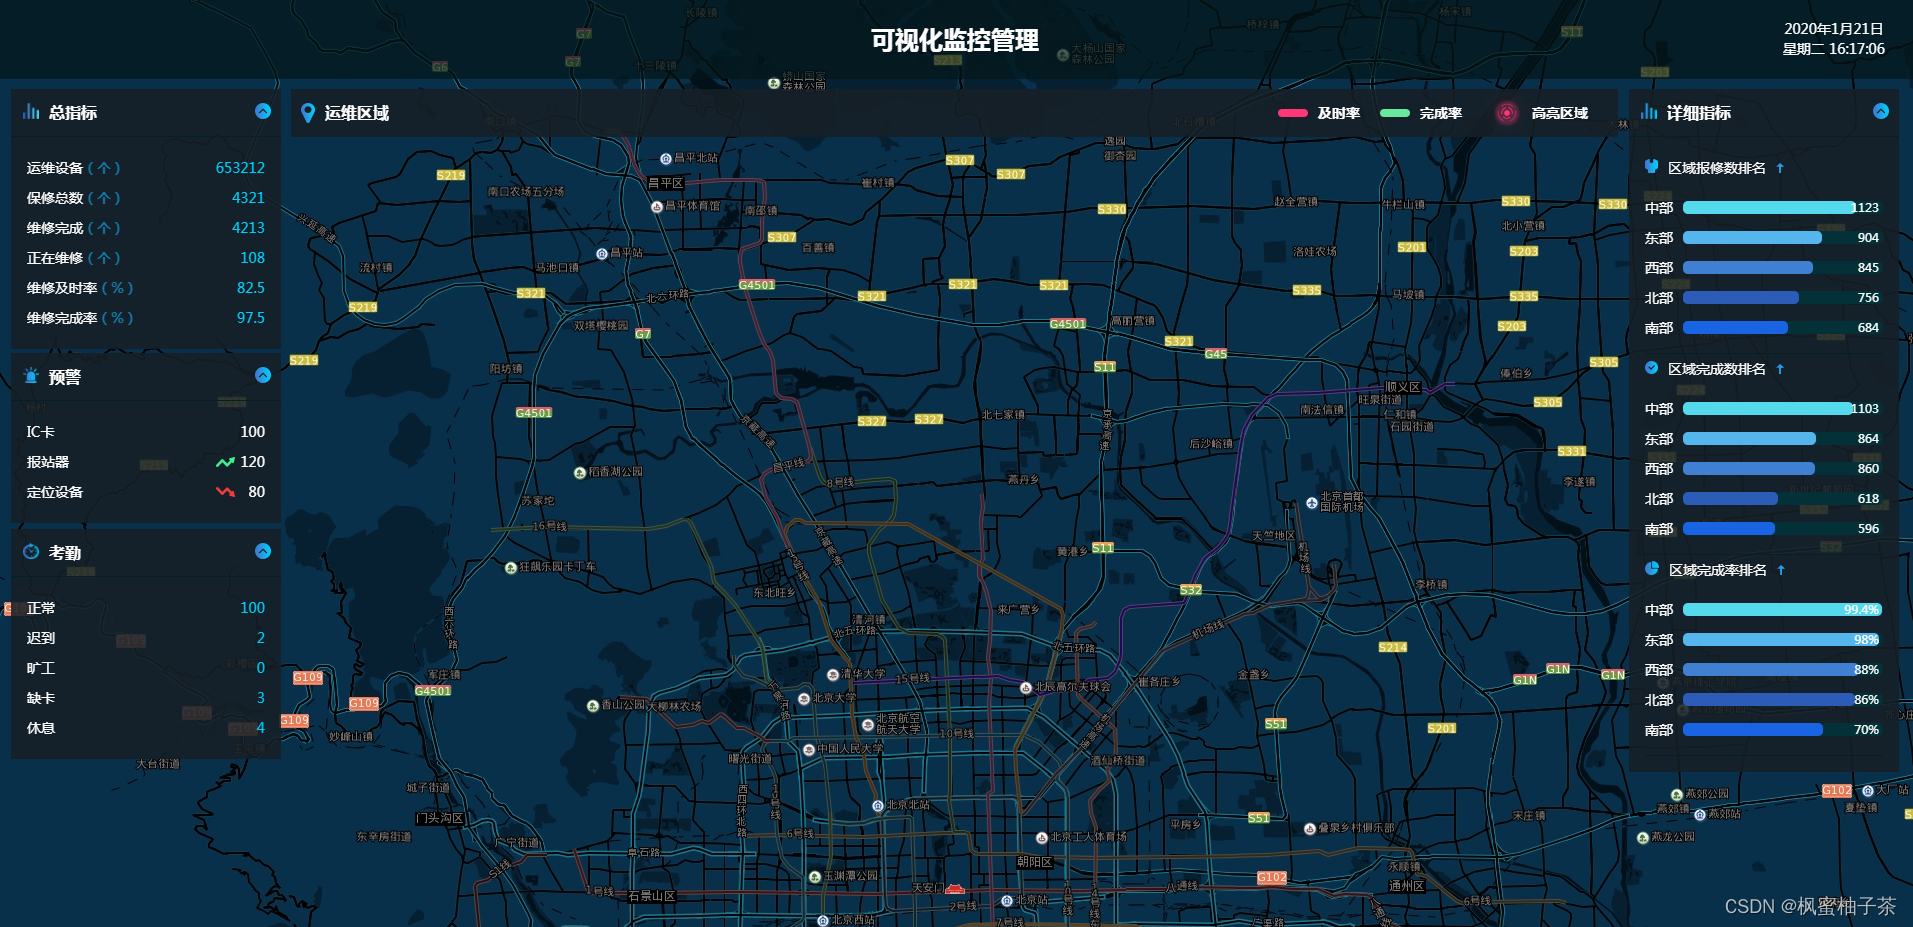Click the 区域完成率排名 pie icon
Screen dimensions: 1913x927
coord(1652,569)
